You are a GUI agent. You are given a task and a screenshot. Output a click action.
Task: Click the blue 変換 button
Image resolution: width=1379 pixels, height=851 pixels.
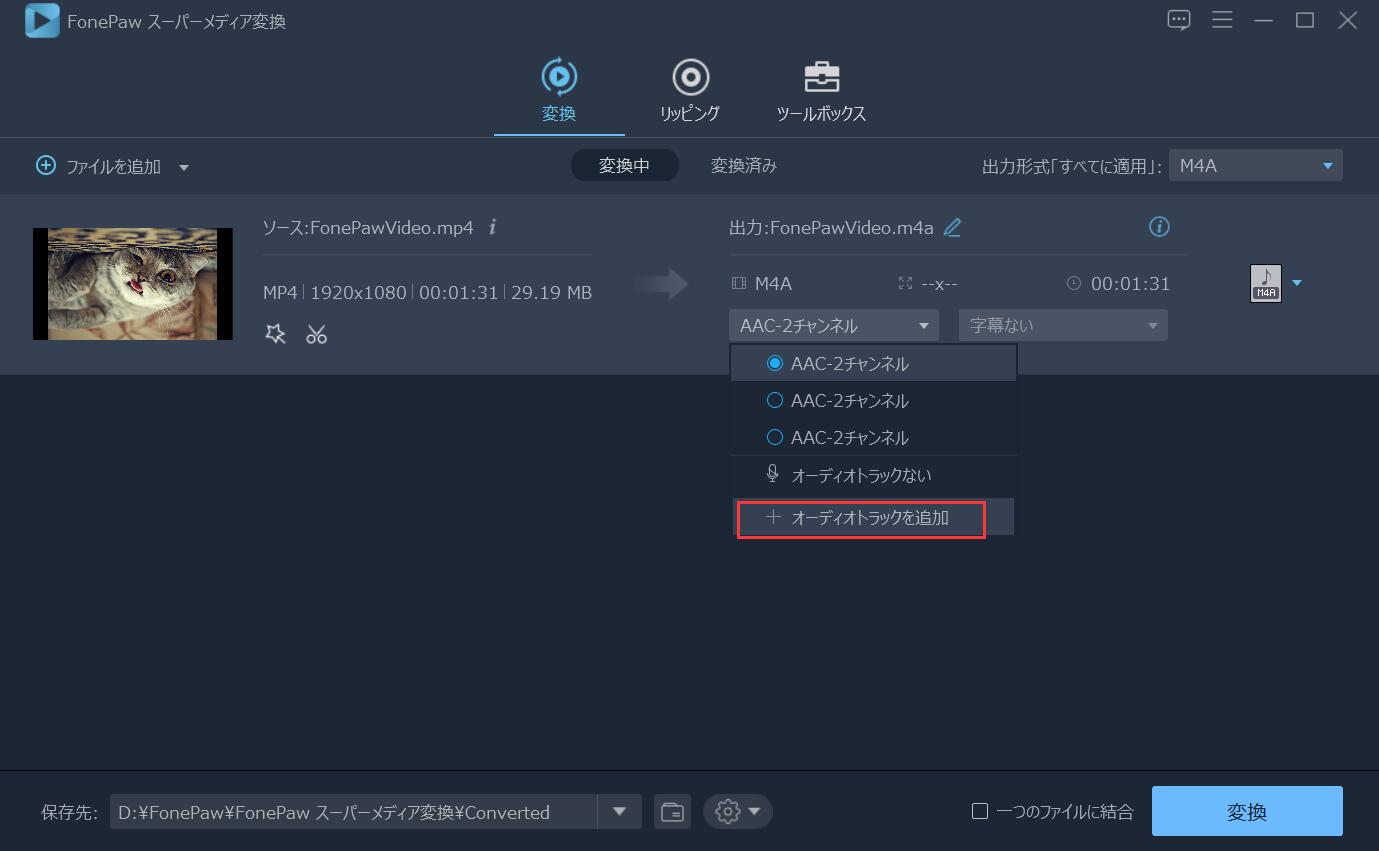1247,811
